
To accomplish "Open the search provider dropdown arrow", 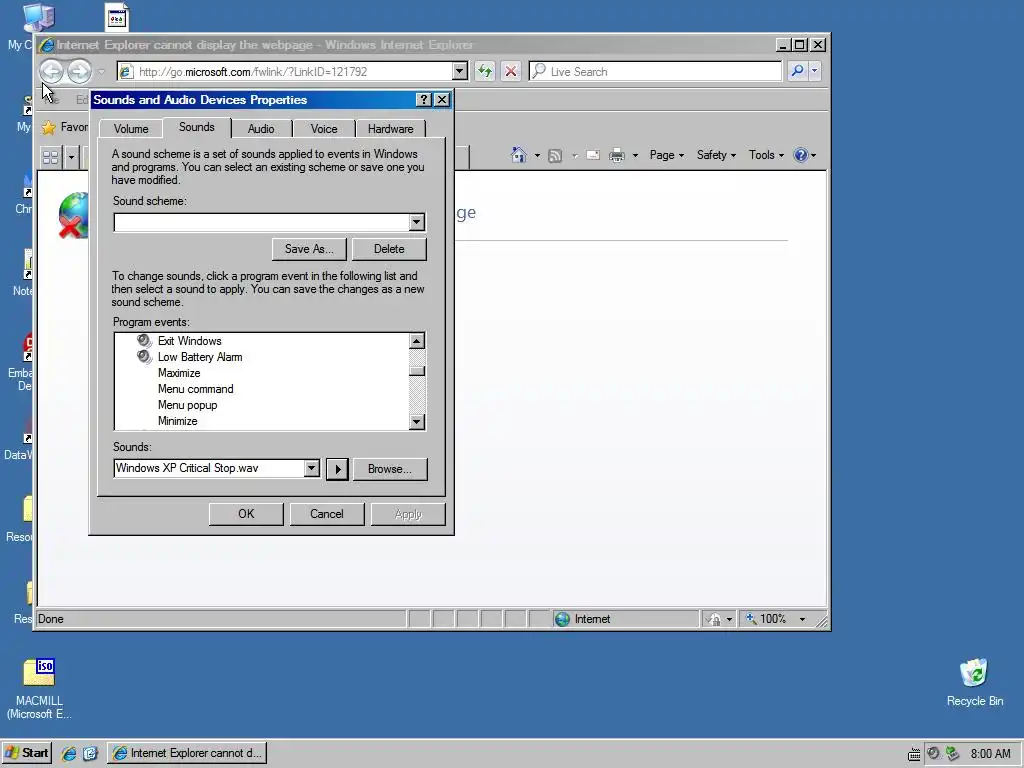I will [815, 71].
